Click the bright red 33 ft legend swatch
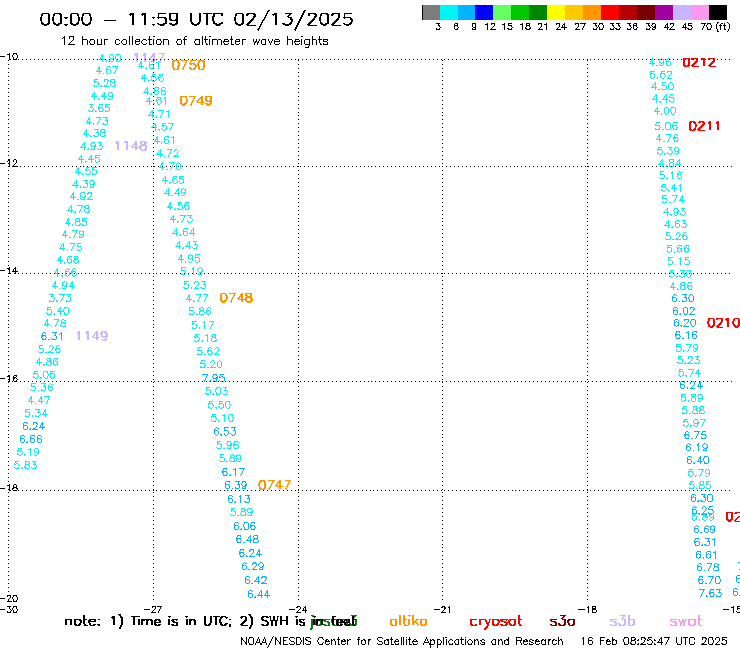The image size is (740, 650). tap(610, 12)
